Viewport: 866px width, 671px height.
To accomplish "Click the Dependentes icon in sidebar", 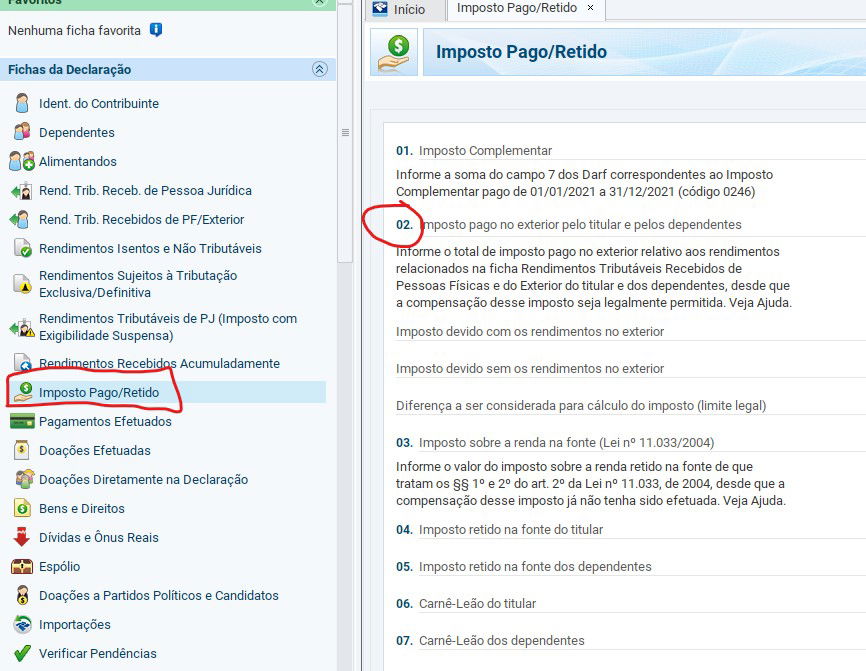I will click(x=22, y=132).
